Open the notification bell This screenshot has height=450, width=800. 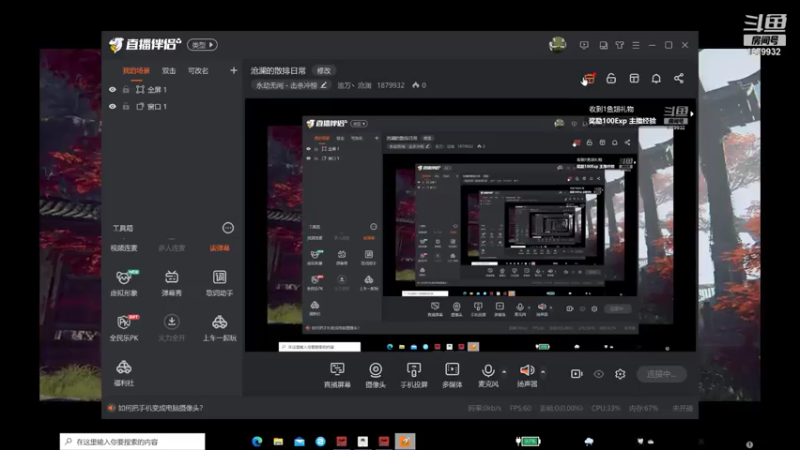(656, 79)
